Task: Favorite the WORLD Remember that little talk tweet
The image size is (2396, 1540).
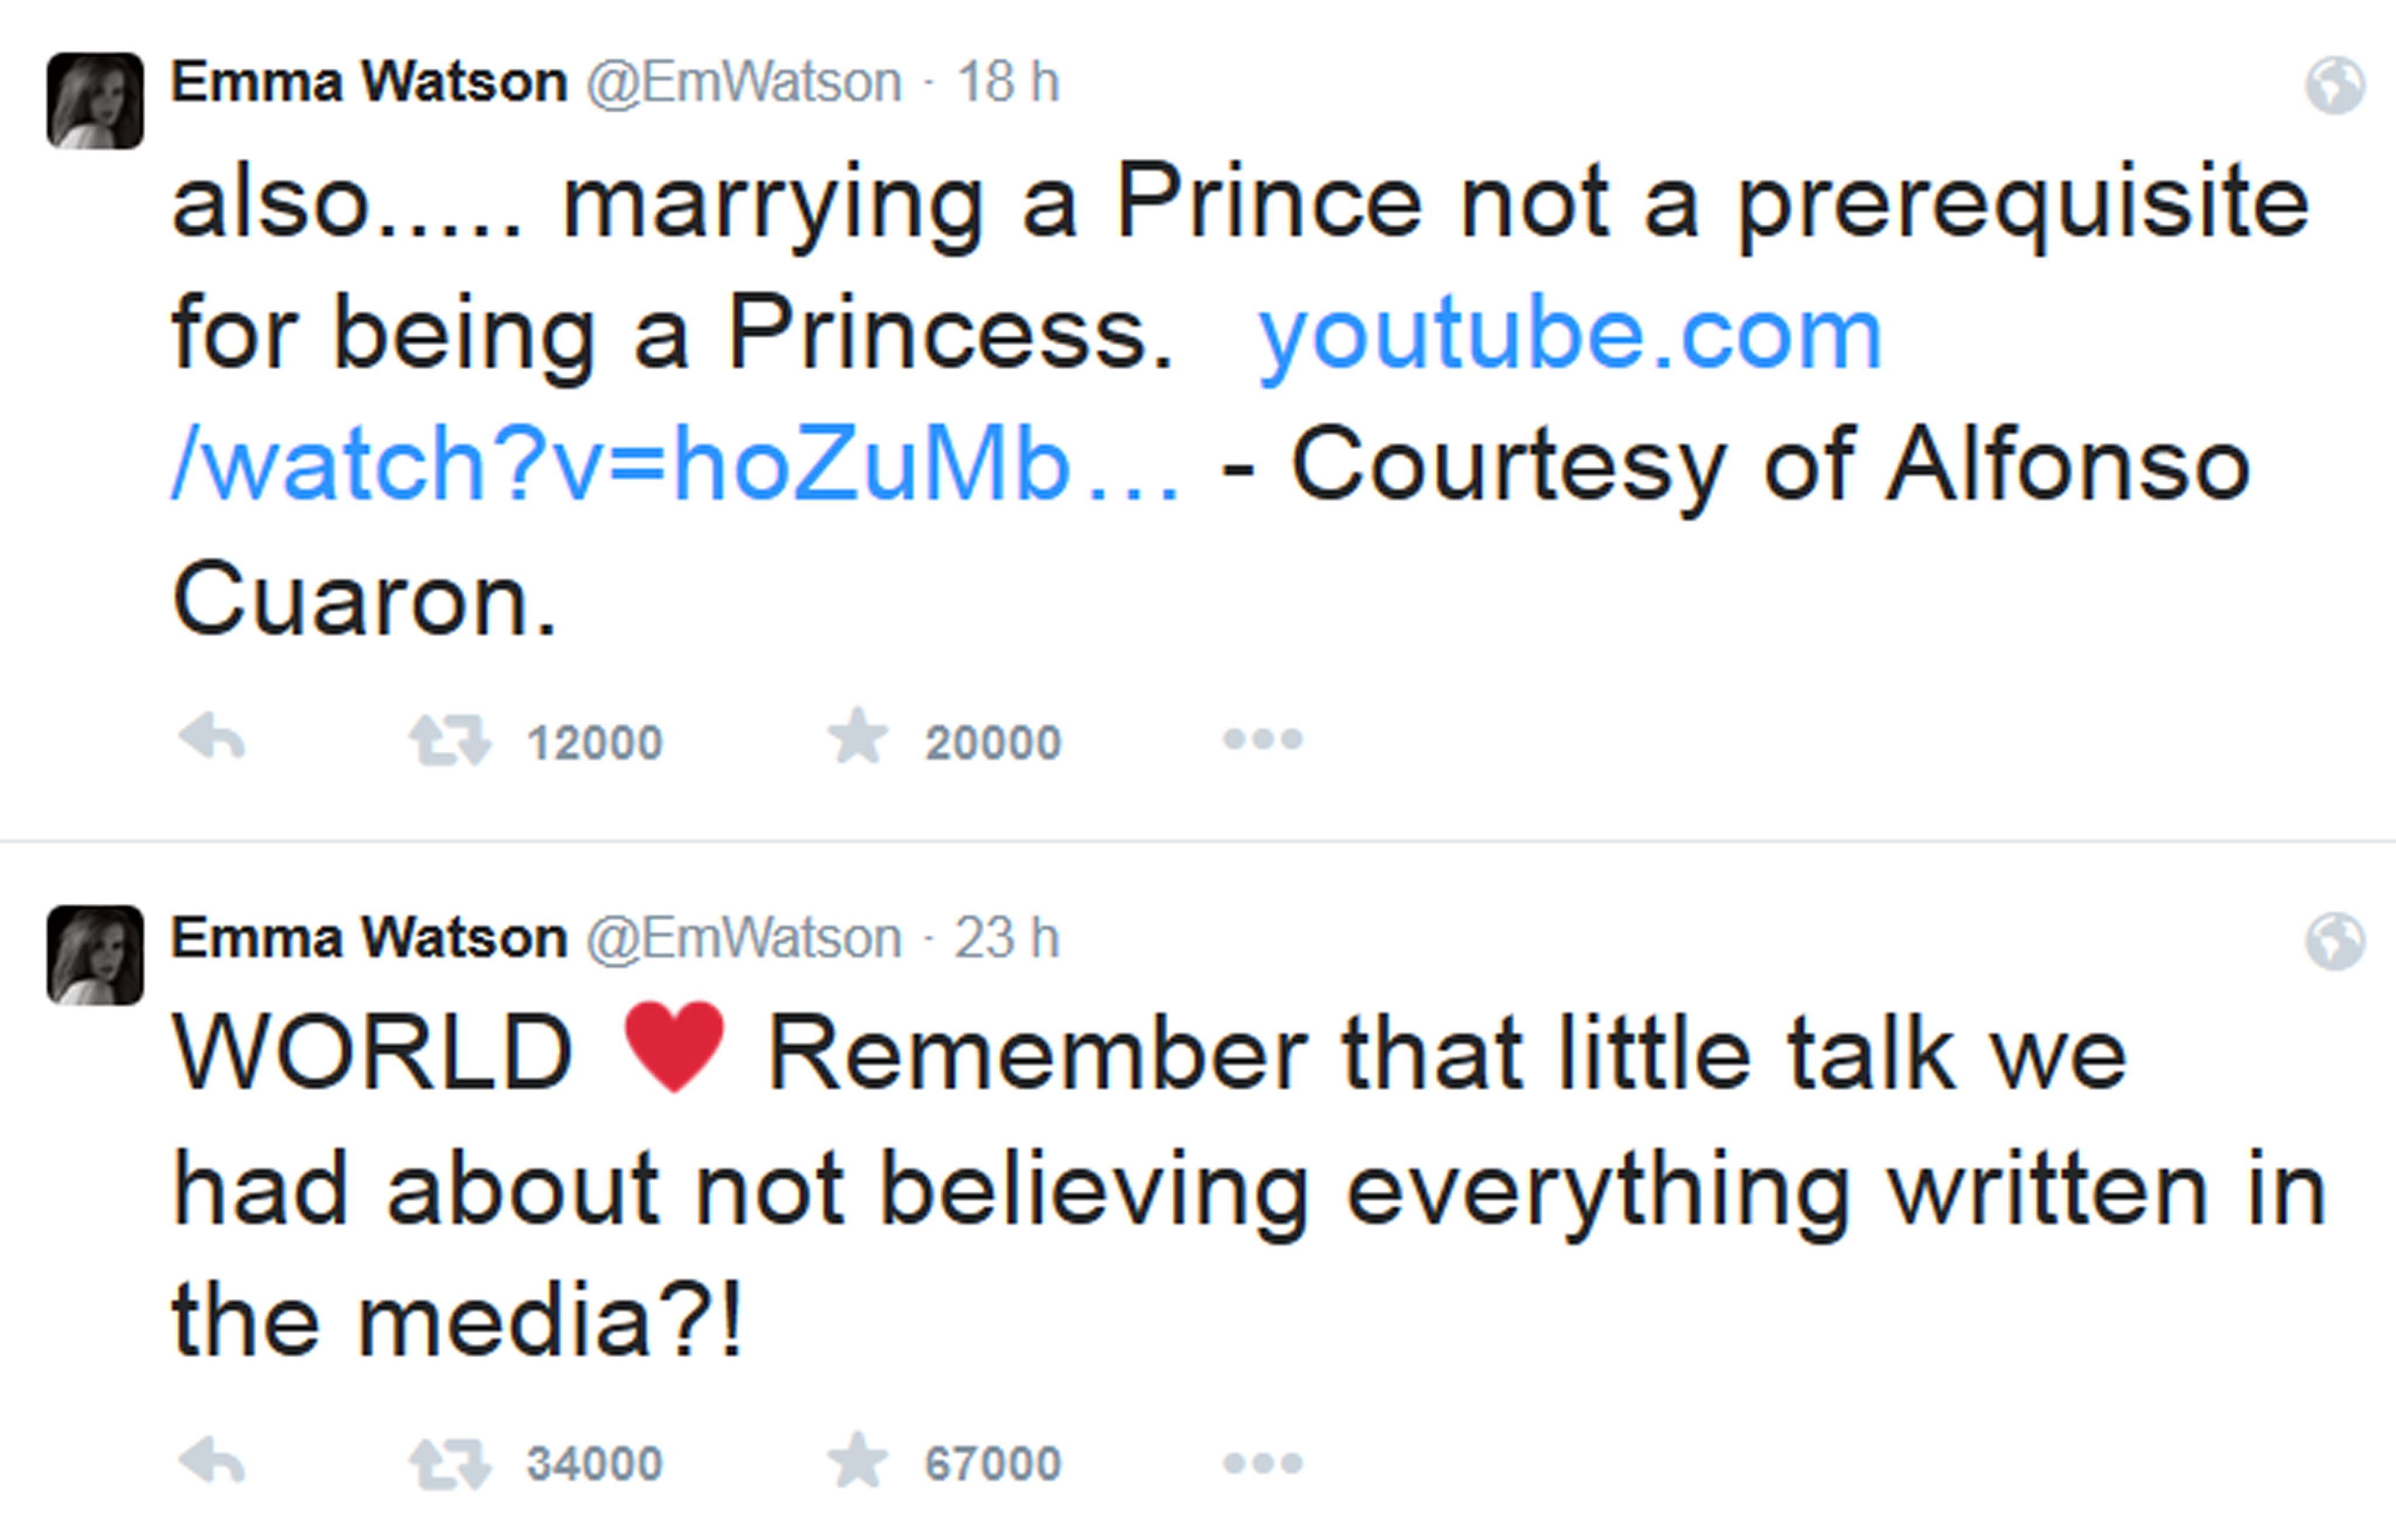Action: 857,1461
